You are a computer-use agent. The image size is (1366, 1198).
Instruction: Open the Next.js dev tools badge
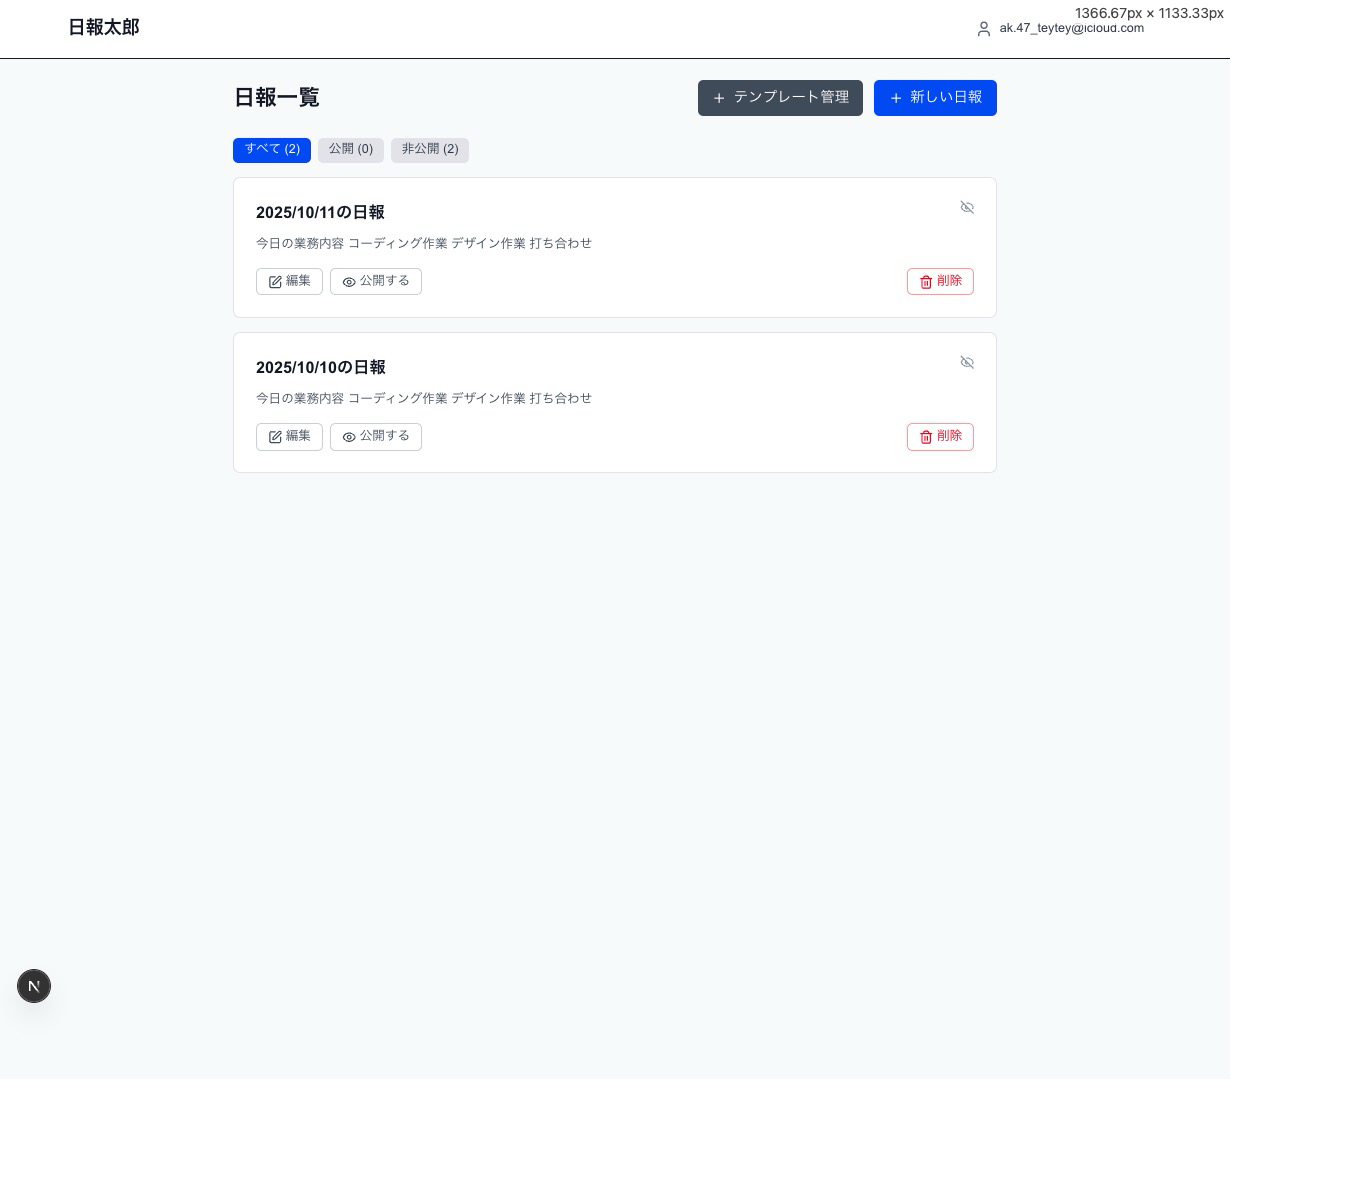[34, 986]
